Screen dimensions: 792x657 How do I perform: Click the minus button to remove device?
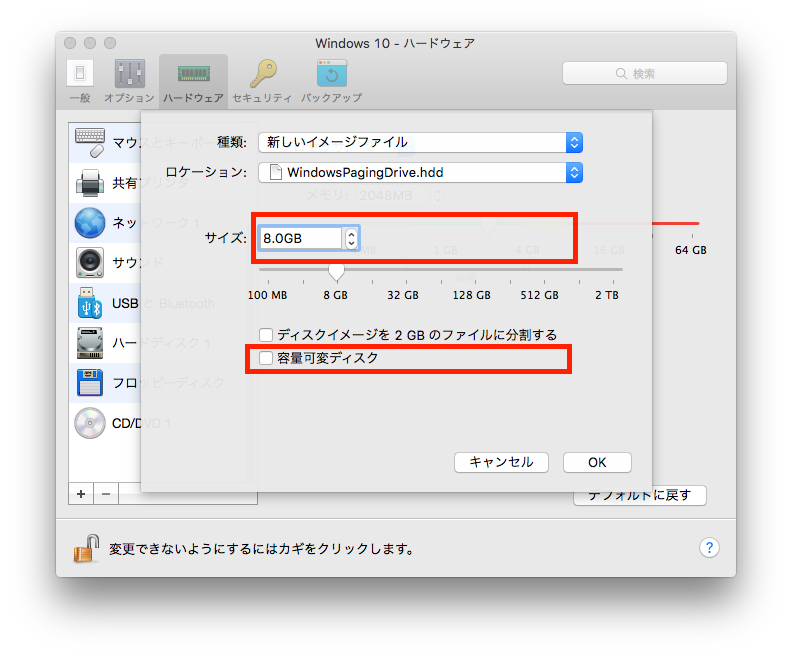click(x=106, y=494)
